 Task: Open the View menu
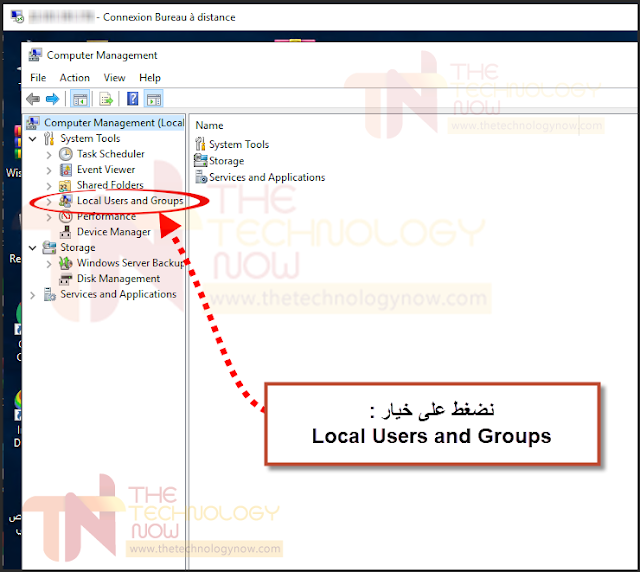click(x=114, y=78)
